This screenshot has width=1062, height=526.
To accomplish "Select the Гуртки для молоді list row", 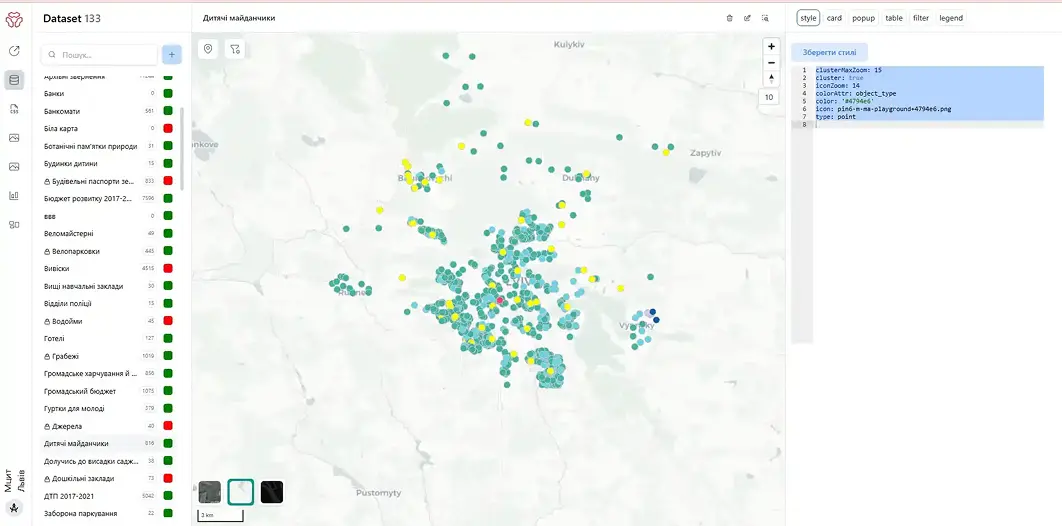I will coord(109,409).
